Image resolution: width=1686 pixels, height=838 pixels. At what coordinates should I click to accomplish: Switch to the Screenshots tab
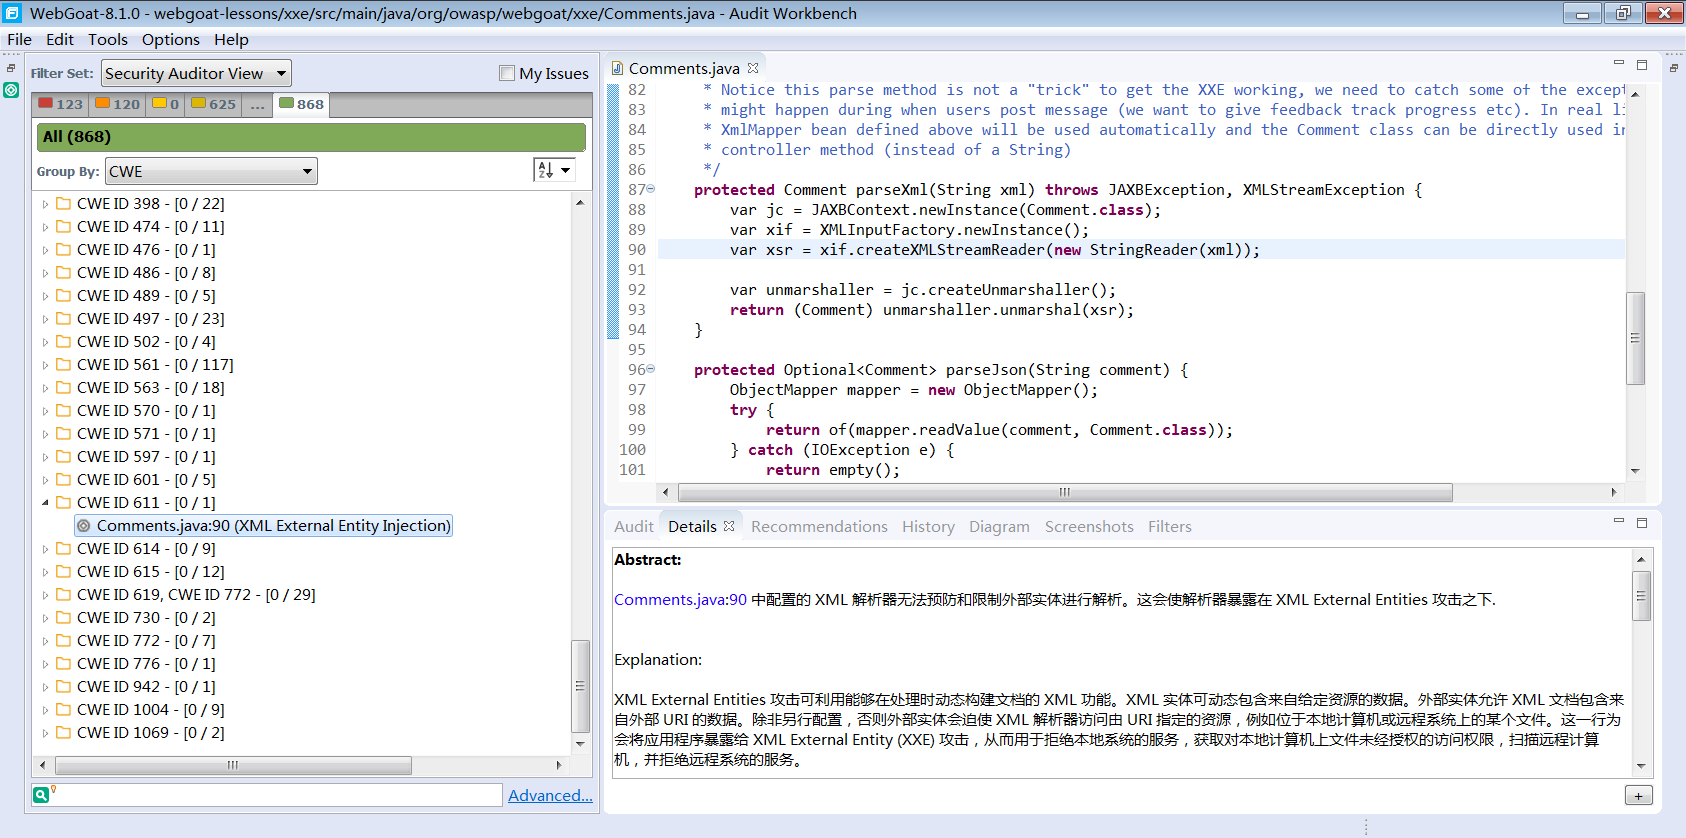pos(1089,526)
